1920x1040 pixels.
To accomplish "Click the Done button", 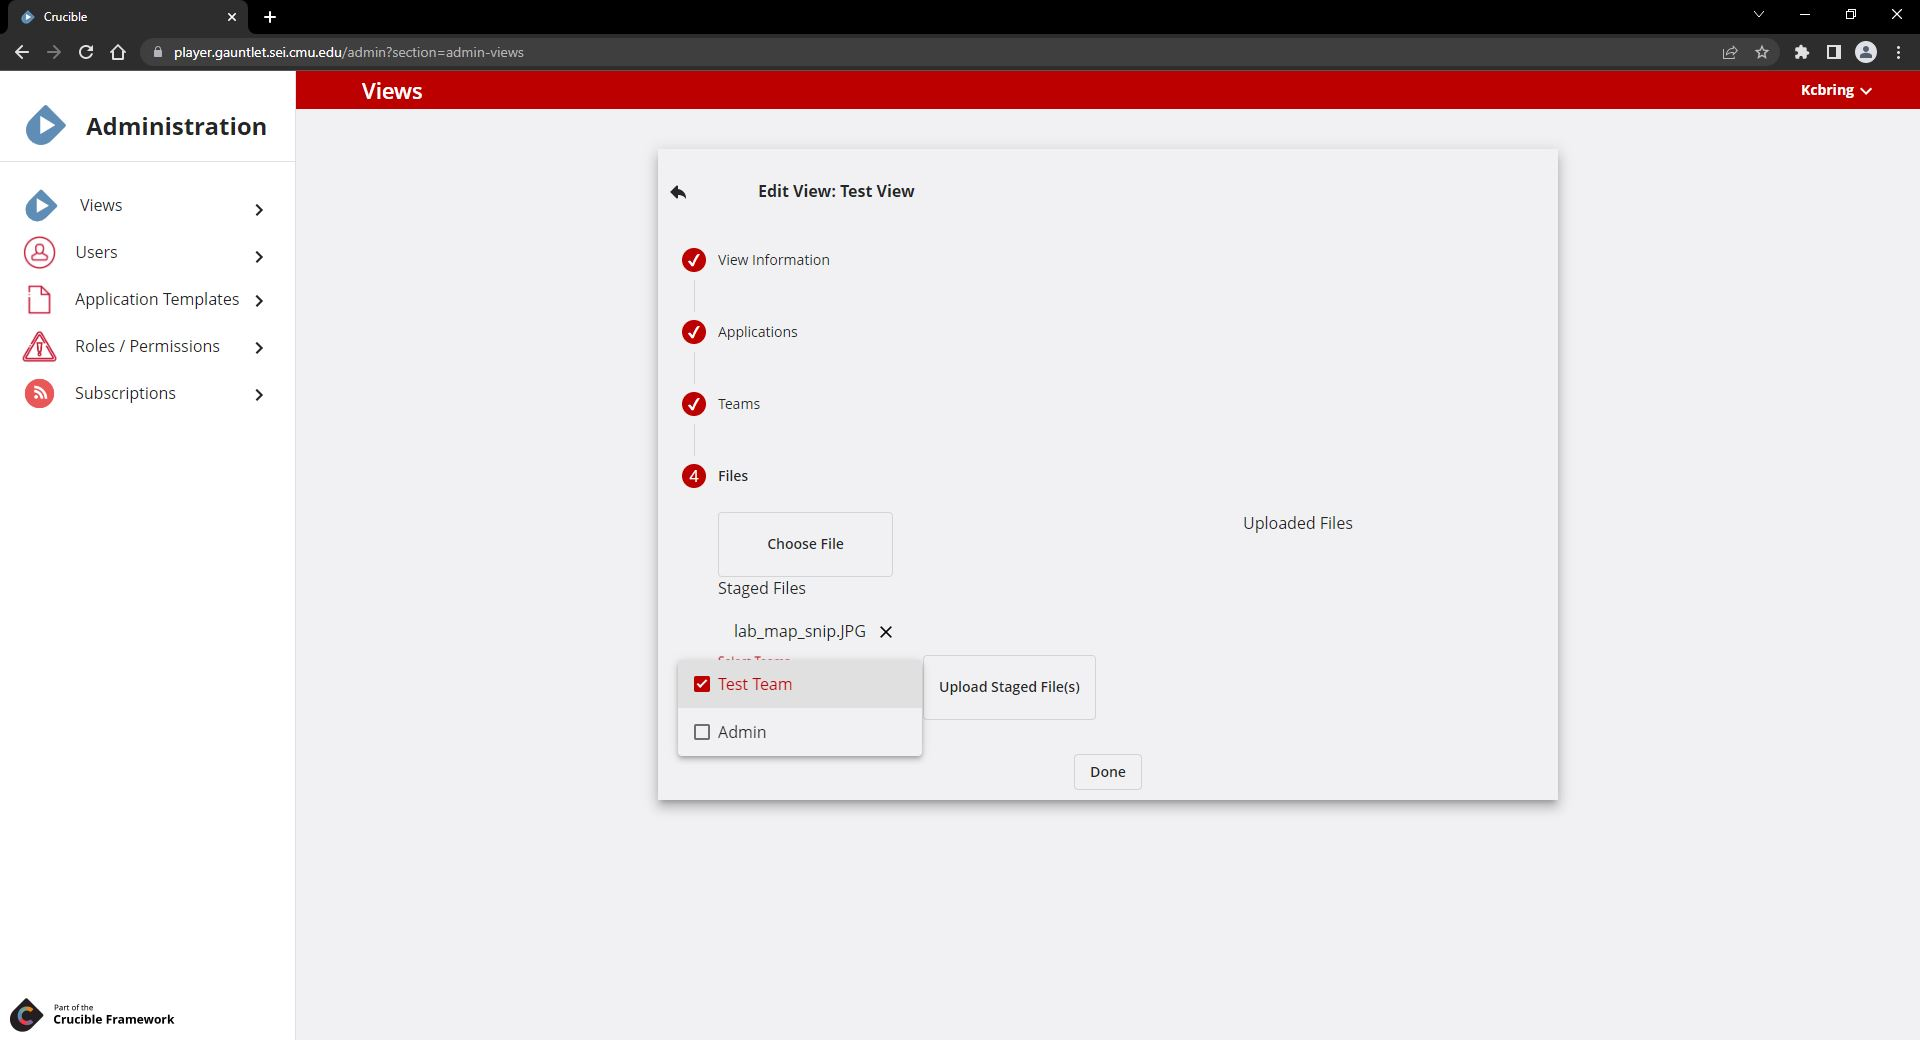I will 1106,771.
